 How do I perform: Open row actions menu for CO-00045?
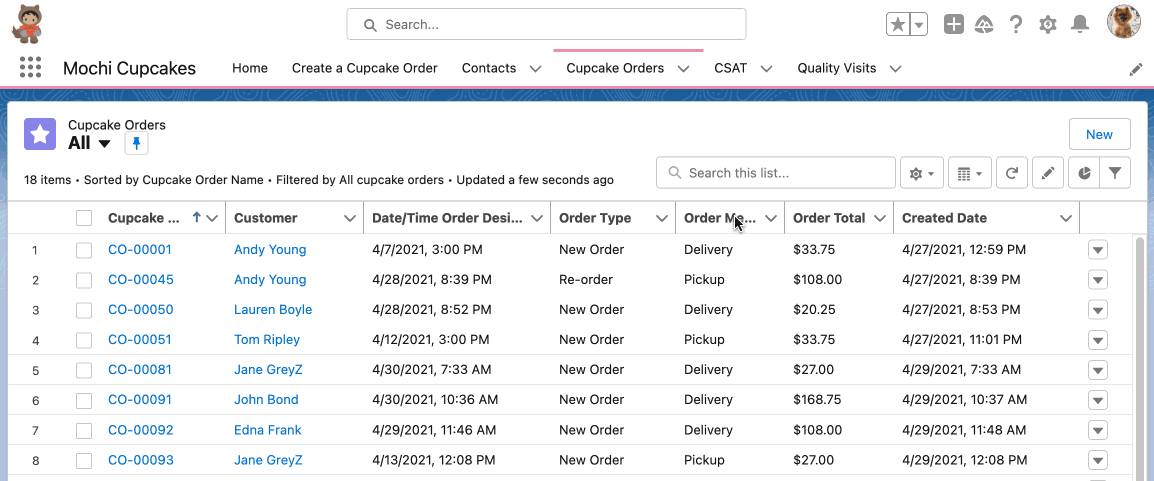1098,280
